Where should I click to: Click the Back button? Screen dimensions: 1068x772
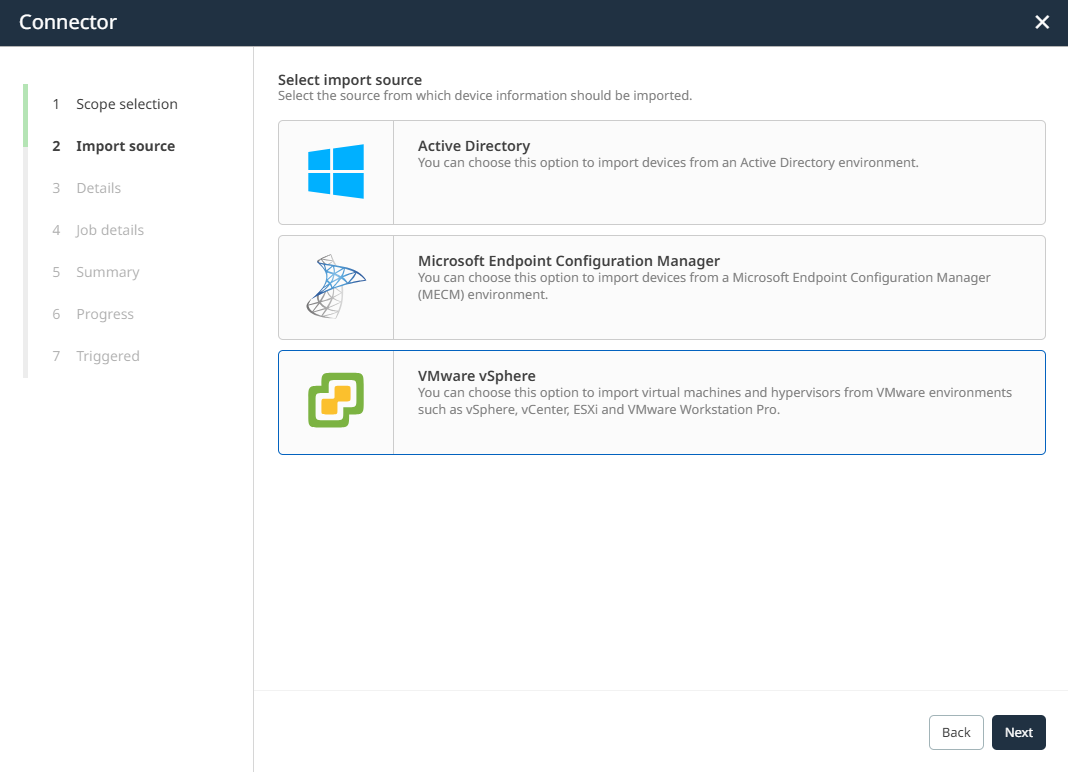tap(956, 732)
